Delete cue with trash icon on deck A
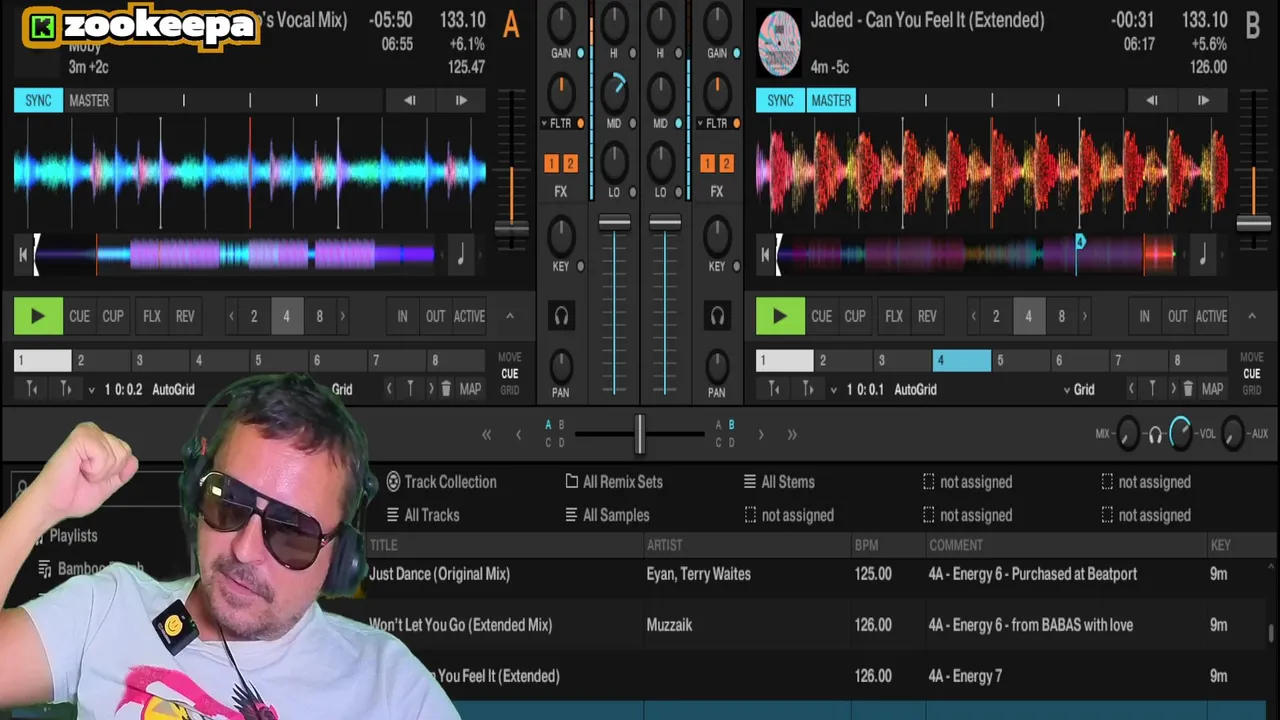Screen dimensions: 1280x720 click(x=446, y=389)
